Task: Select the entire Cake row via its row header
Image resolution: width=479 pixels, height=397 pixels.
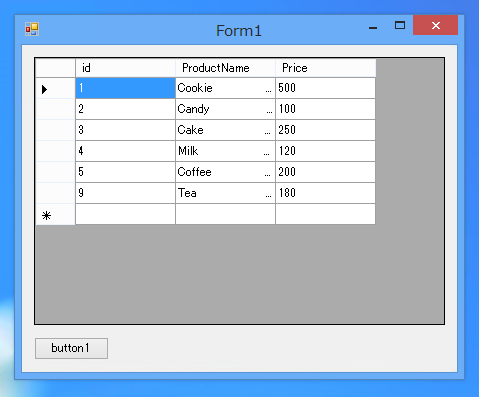Action: coord(55,130)
